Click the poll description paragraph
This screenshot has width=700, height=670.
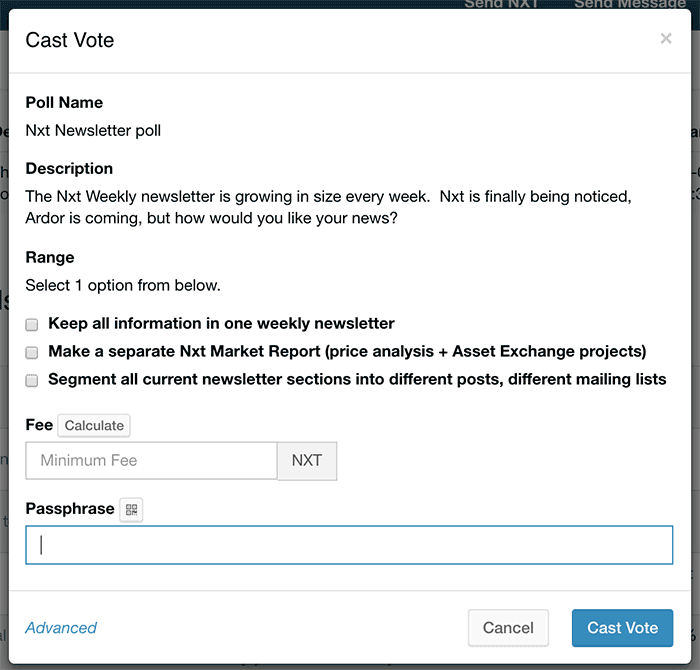tap(329, 207)
